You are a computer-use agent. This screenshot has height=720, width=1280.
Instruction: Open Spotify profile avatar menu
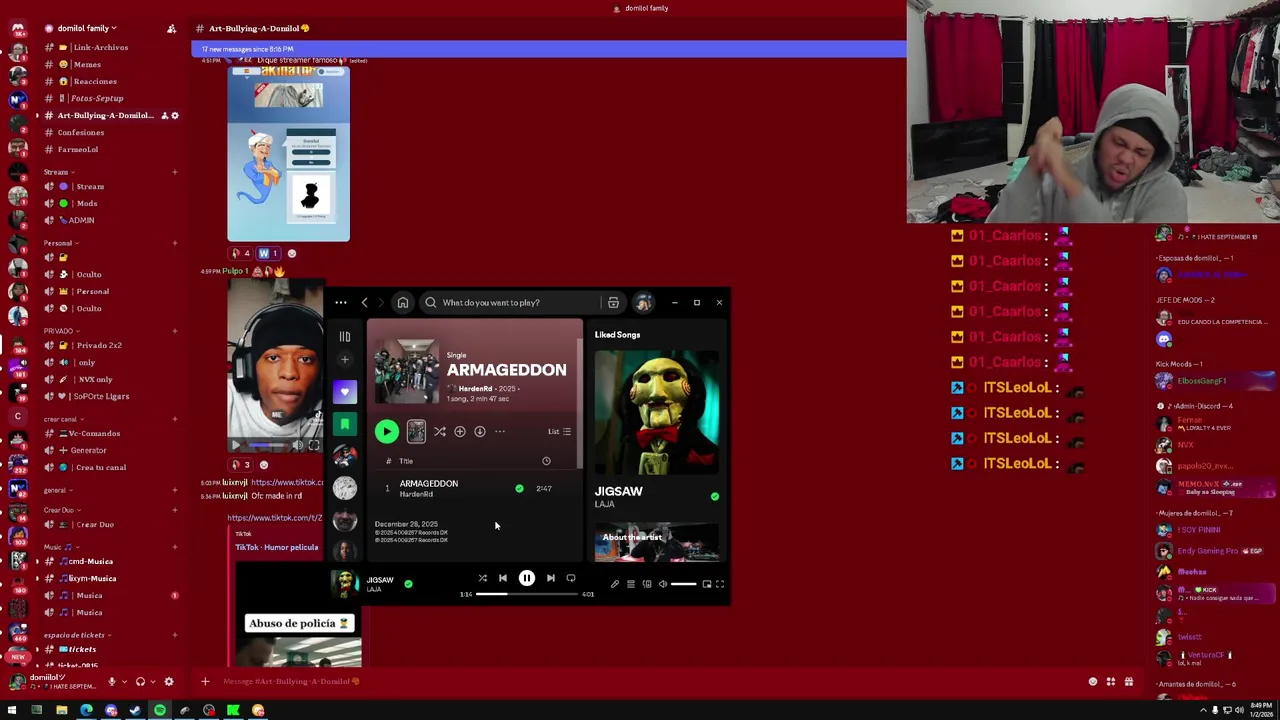point(643,302)
